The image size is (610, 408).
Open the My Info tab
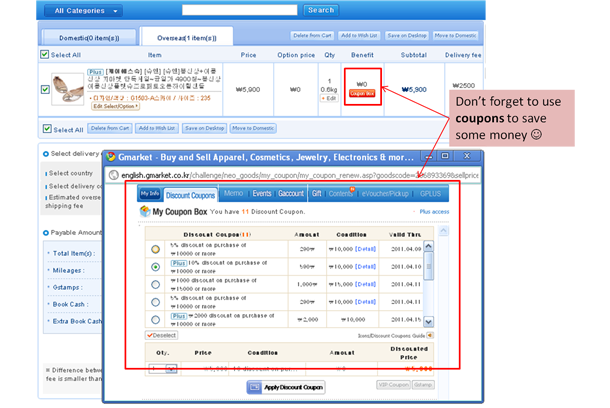coord(150,193)
